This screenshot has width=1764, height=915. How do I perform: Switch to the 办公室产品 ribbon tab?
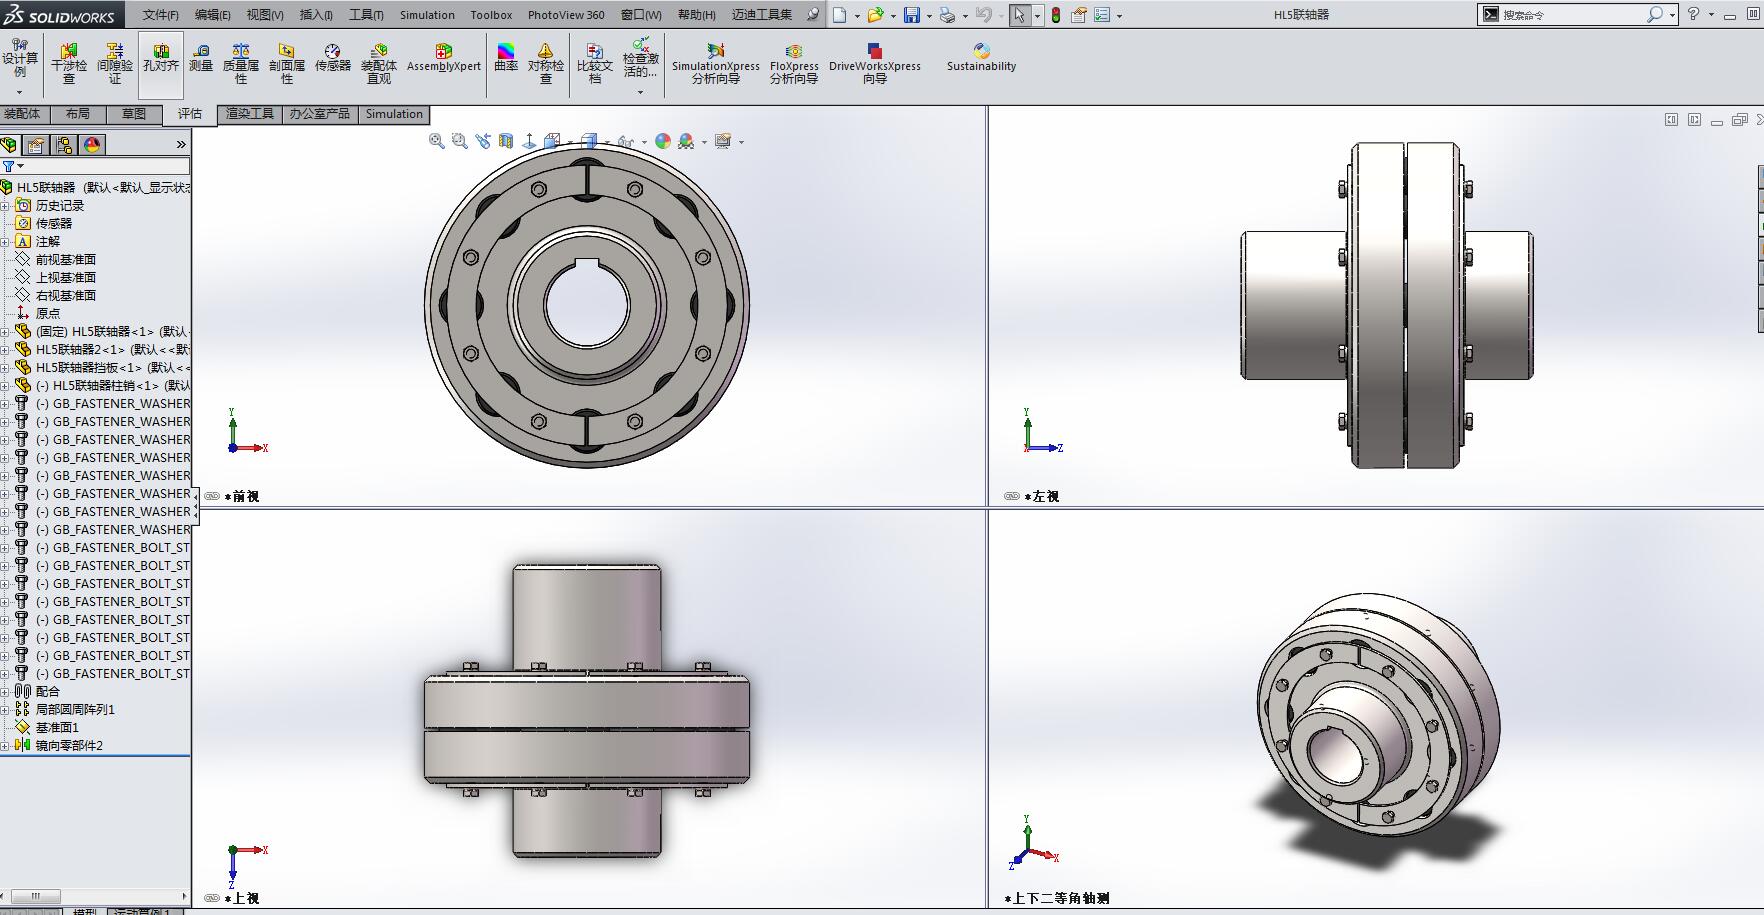pyautogui.click(x=320, y=114)
